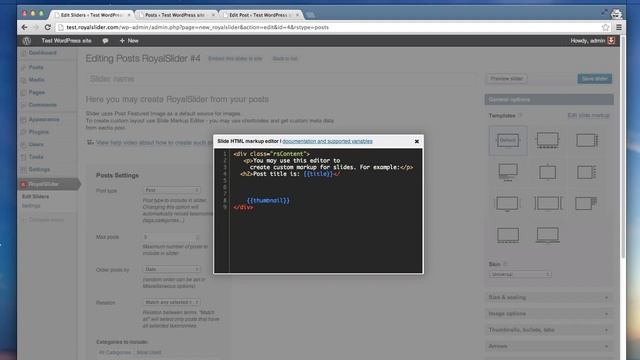This screenshot has height=360, width=640.
Task: Open the RoyalSlider sidebar menu item
Action: tap(48, 184)
